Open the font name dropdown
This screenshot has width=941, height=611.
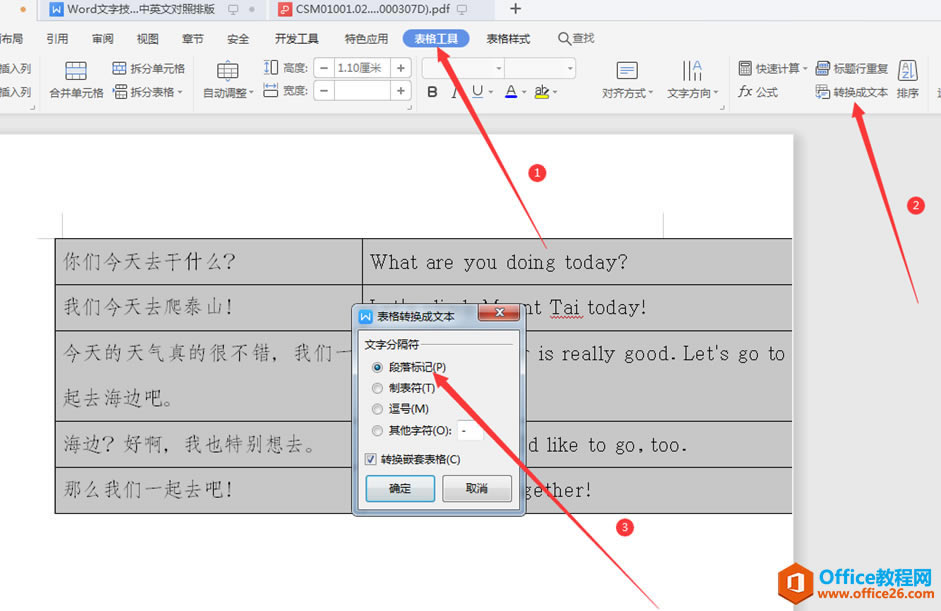tap(498, 68)
